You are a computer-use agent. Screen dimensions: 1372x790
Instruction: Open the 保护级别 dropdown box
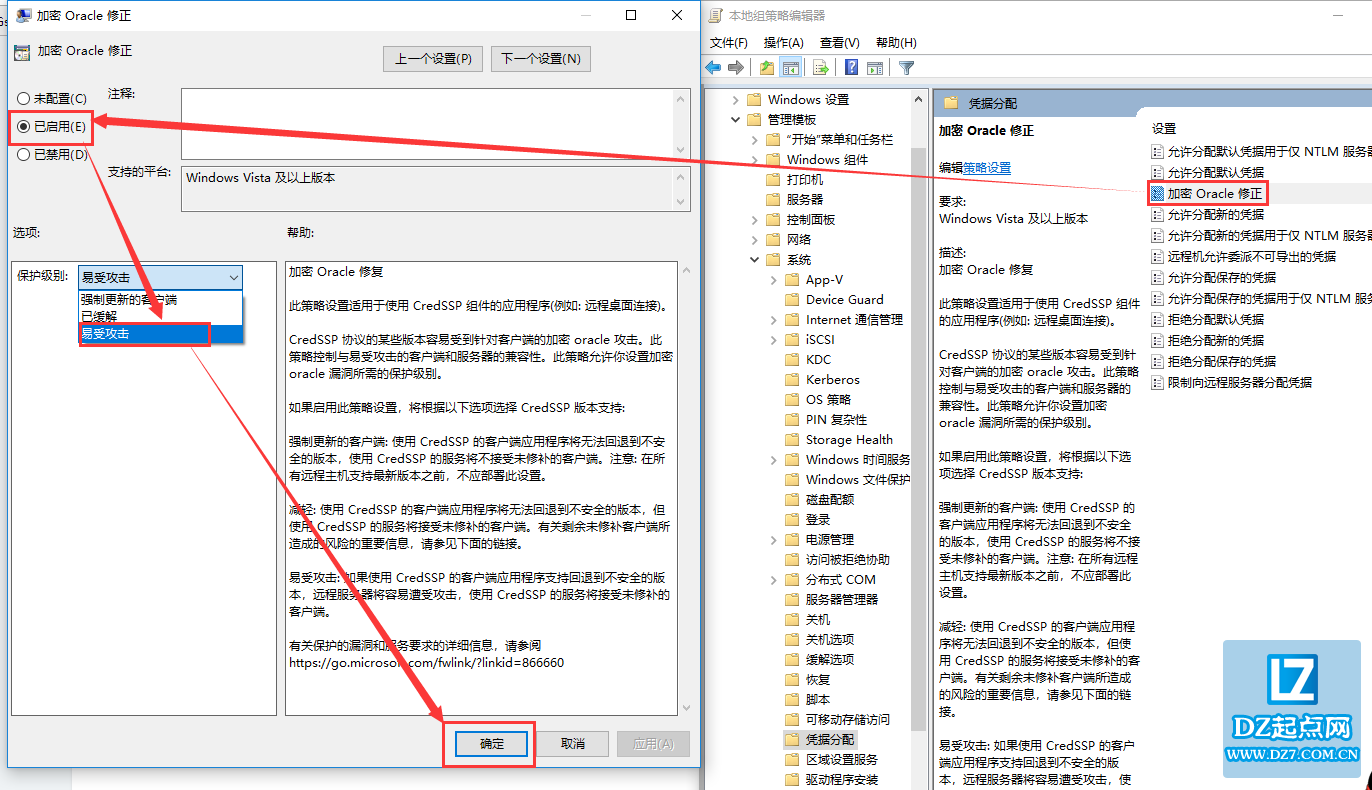(160, 277)
